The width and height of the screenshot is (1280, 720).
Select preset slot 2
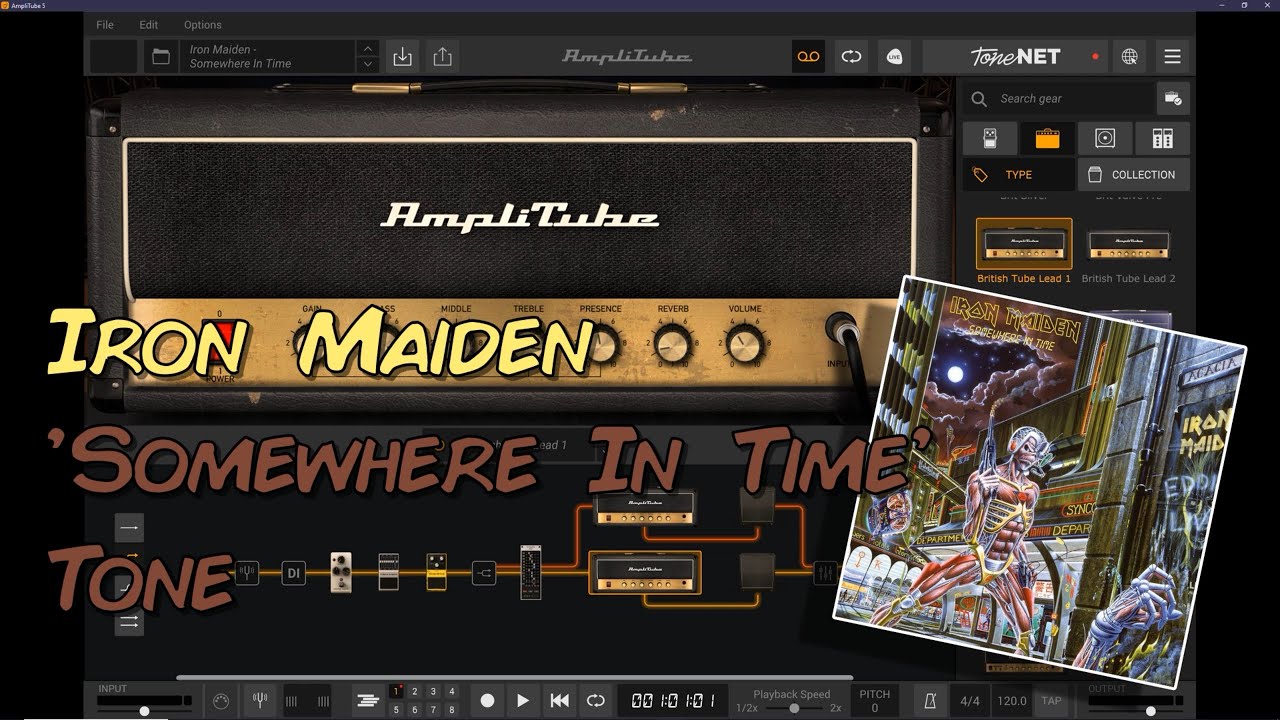coord(415,692)
